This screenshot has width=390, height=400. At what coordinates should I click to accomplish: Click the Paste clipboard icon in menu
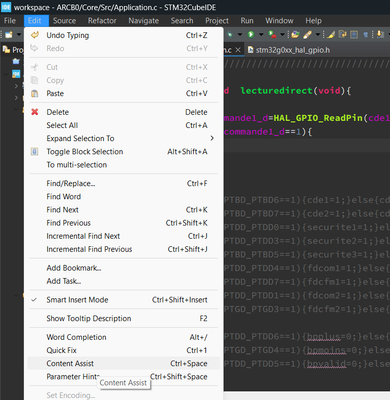pos(35,93)
